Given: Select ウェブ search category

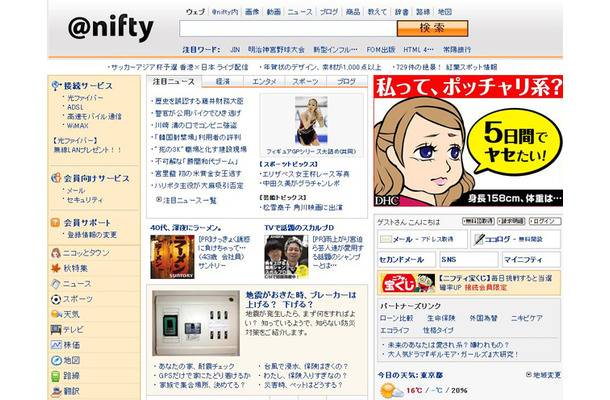Looking at the screenshot, I should [195, 12].
